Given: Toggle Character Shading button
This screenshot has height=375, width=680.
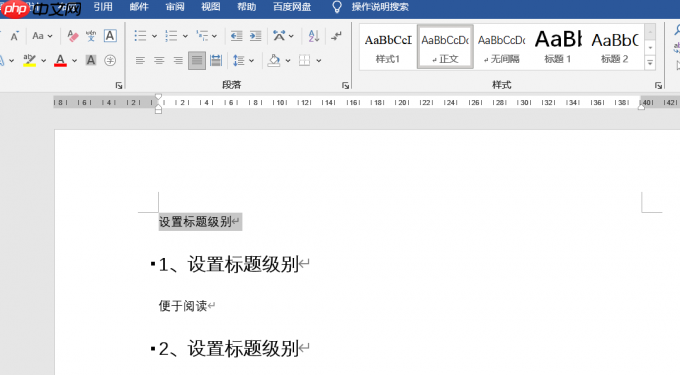Looking at the screenshot, I should point(91,60).
